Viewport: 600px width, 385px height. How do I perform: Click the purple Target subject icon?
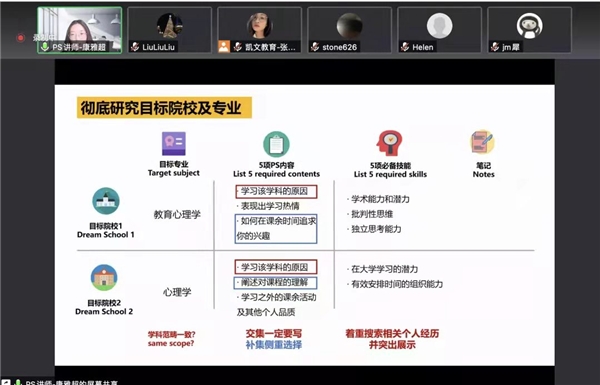[174, 144]
